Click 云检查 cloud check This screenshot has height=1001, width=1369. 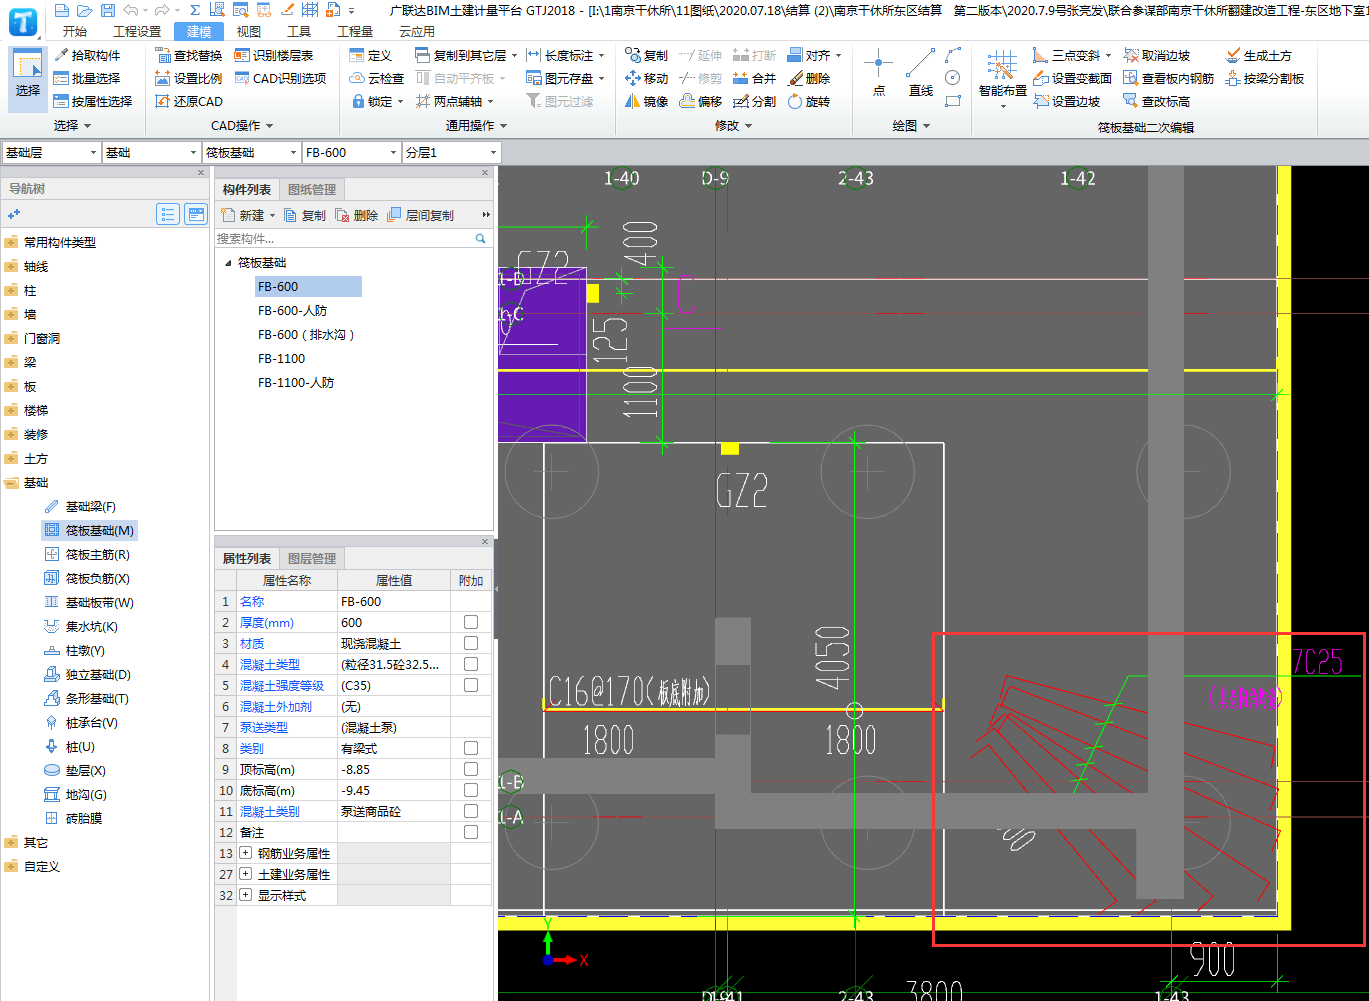point(377,78)
